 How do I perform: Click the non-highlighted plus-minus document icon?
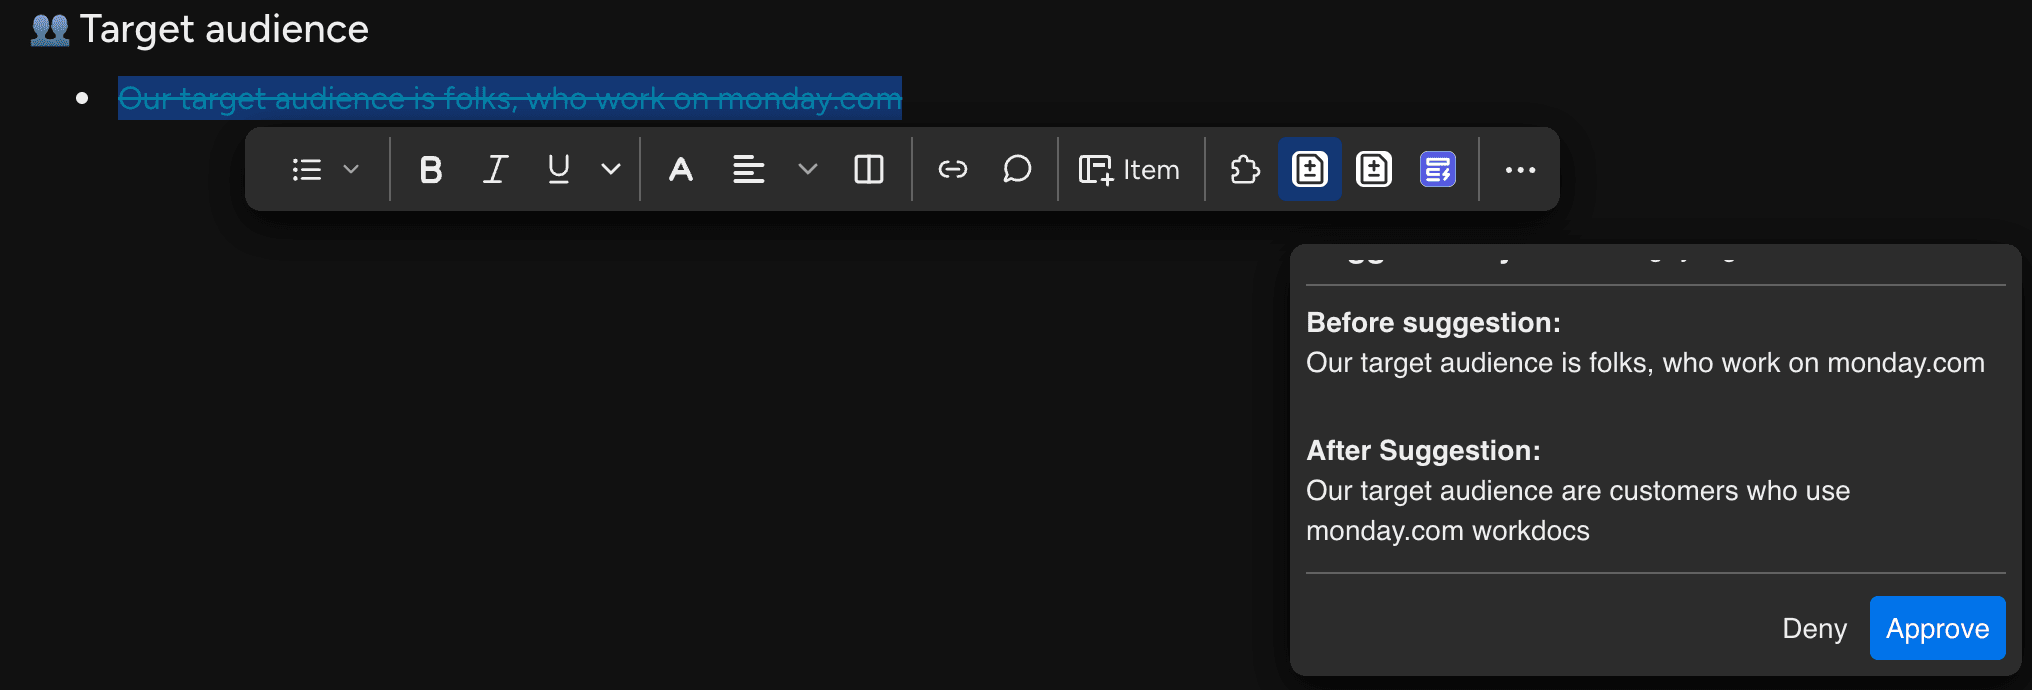point(1374,170)
